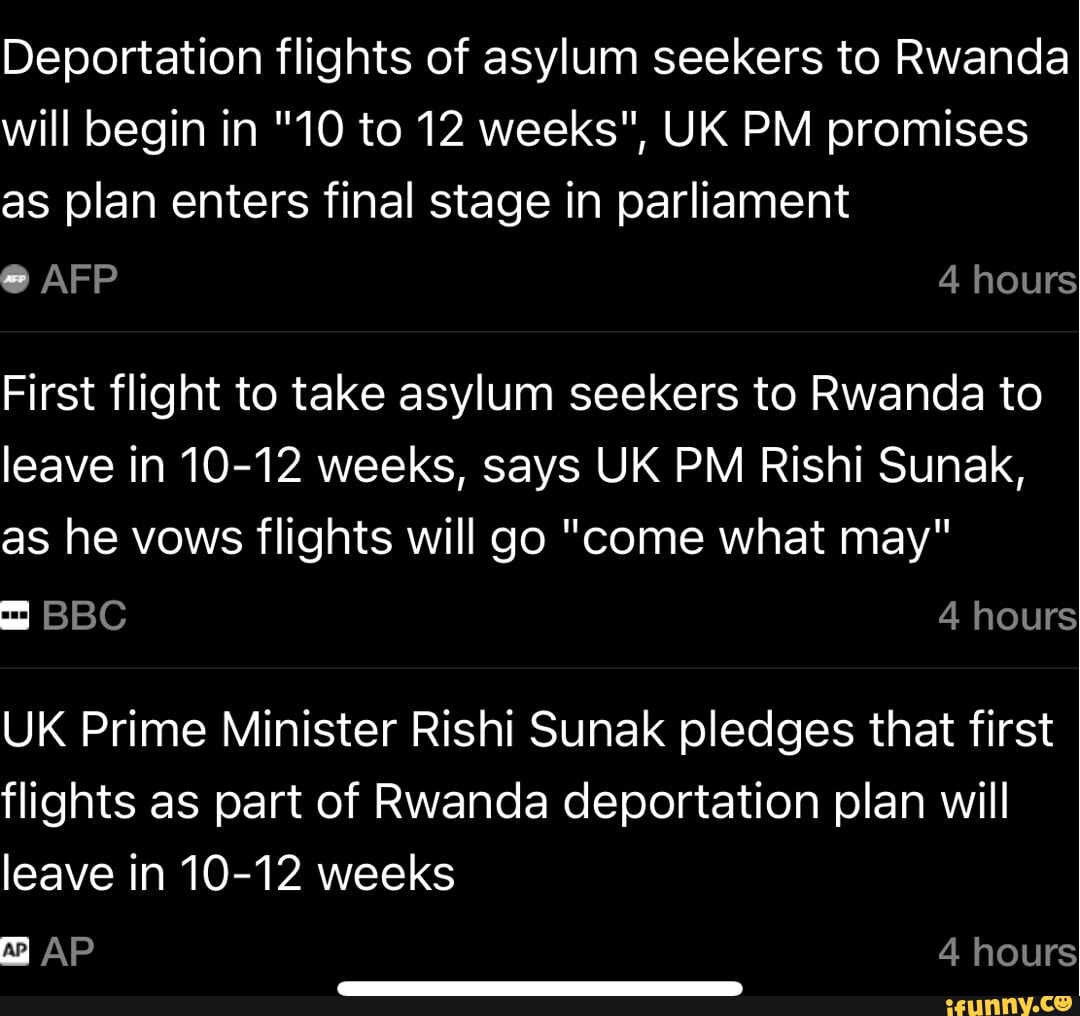Click the AP source name text
The width and height of the screenshot is (1080, 1016).
68,952
